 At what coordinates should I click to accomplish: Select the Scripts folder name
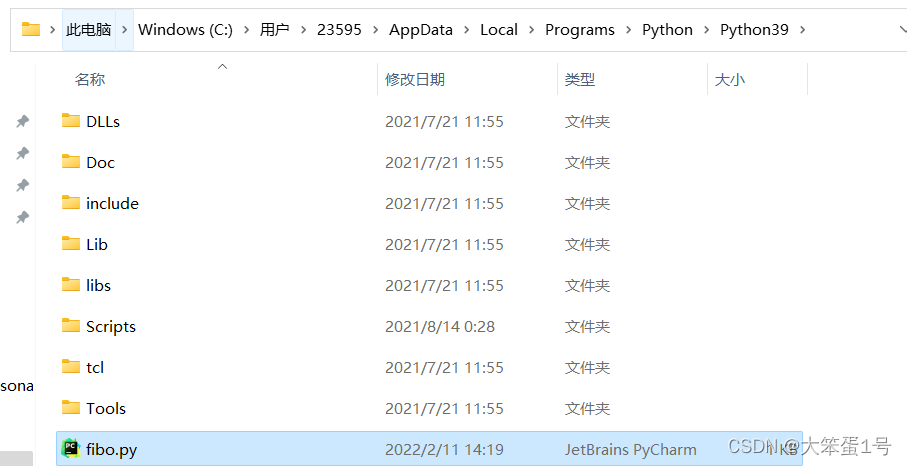pyautogui.click(x=111, y=327)
